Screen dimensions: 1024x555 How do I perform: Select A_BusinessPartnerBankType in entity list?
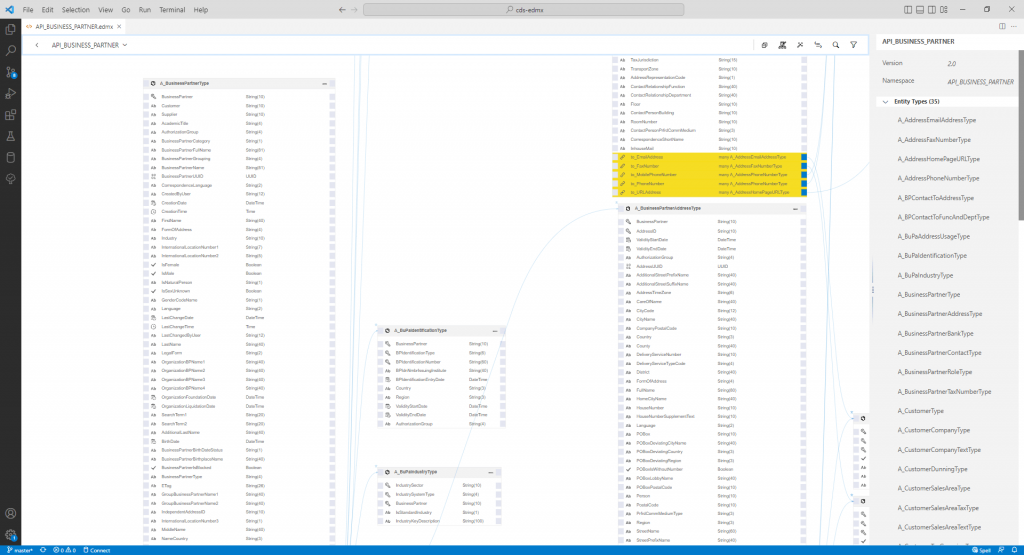(x=935, y=334)
